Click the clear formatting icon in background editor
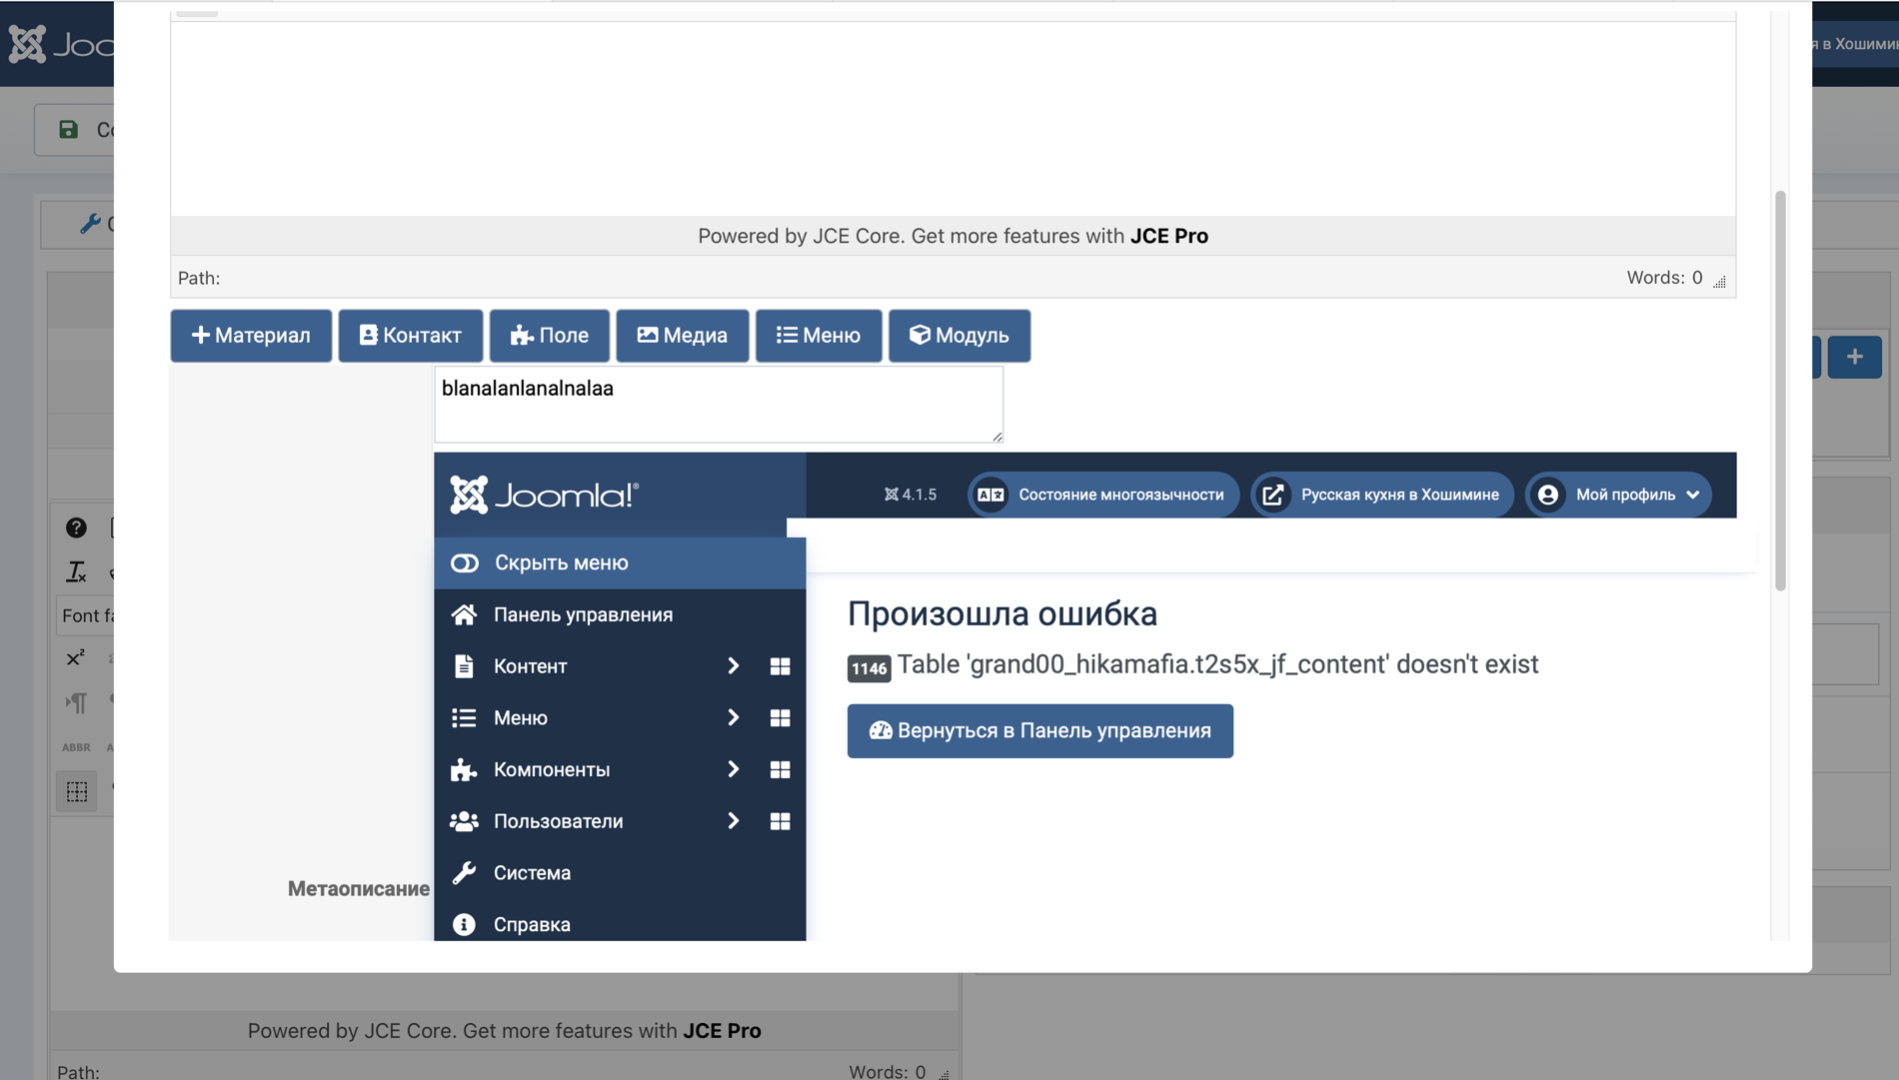The width and height of the screenshot is (1899, 1080). (x=76, y=571)
